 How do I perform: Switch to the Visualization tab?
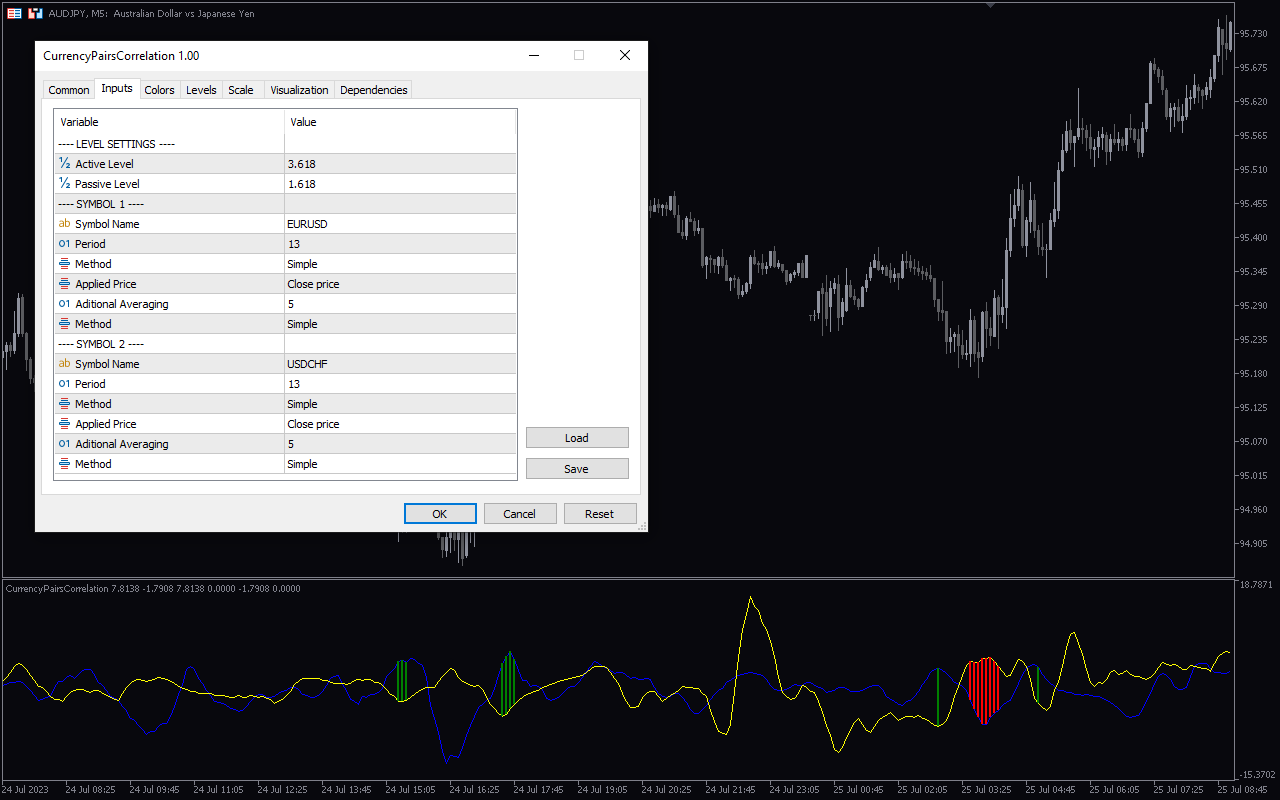(x=299, y=90)
